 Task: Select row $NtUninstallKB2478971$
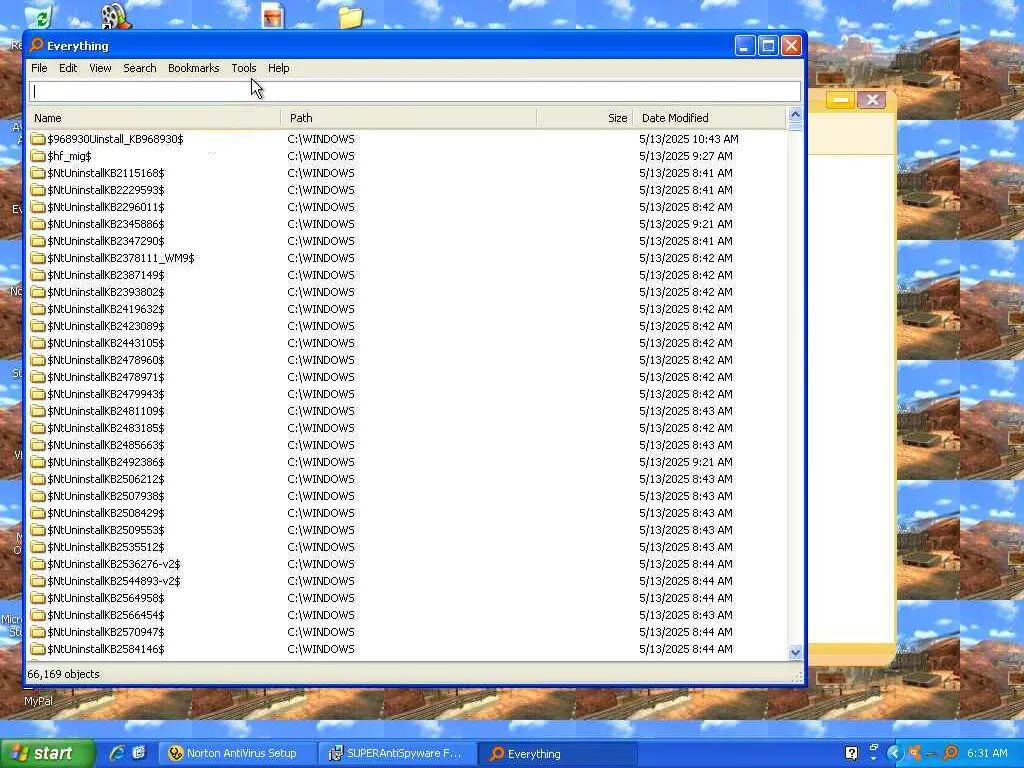408,377
